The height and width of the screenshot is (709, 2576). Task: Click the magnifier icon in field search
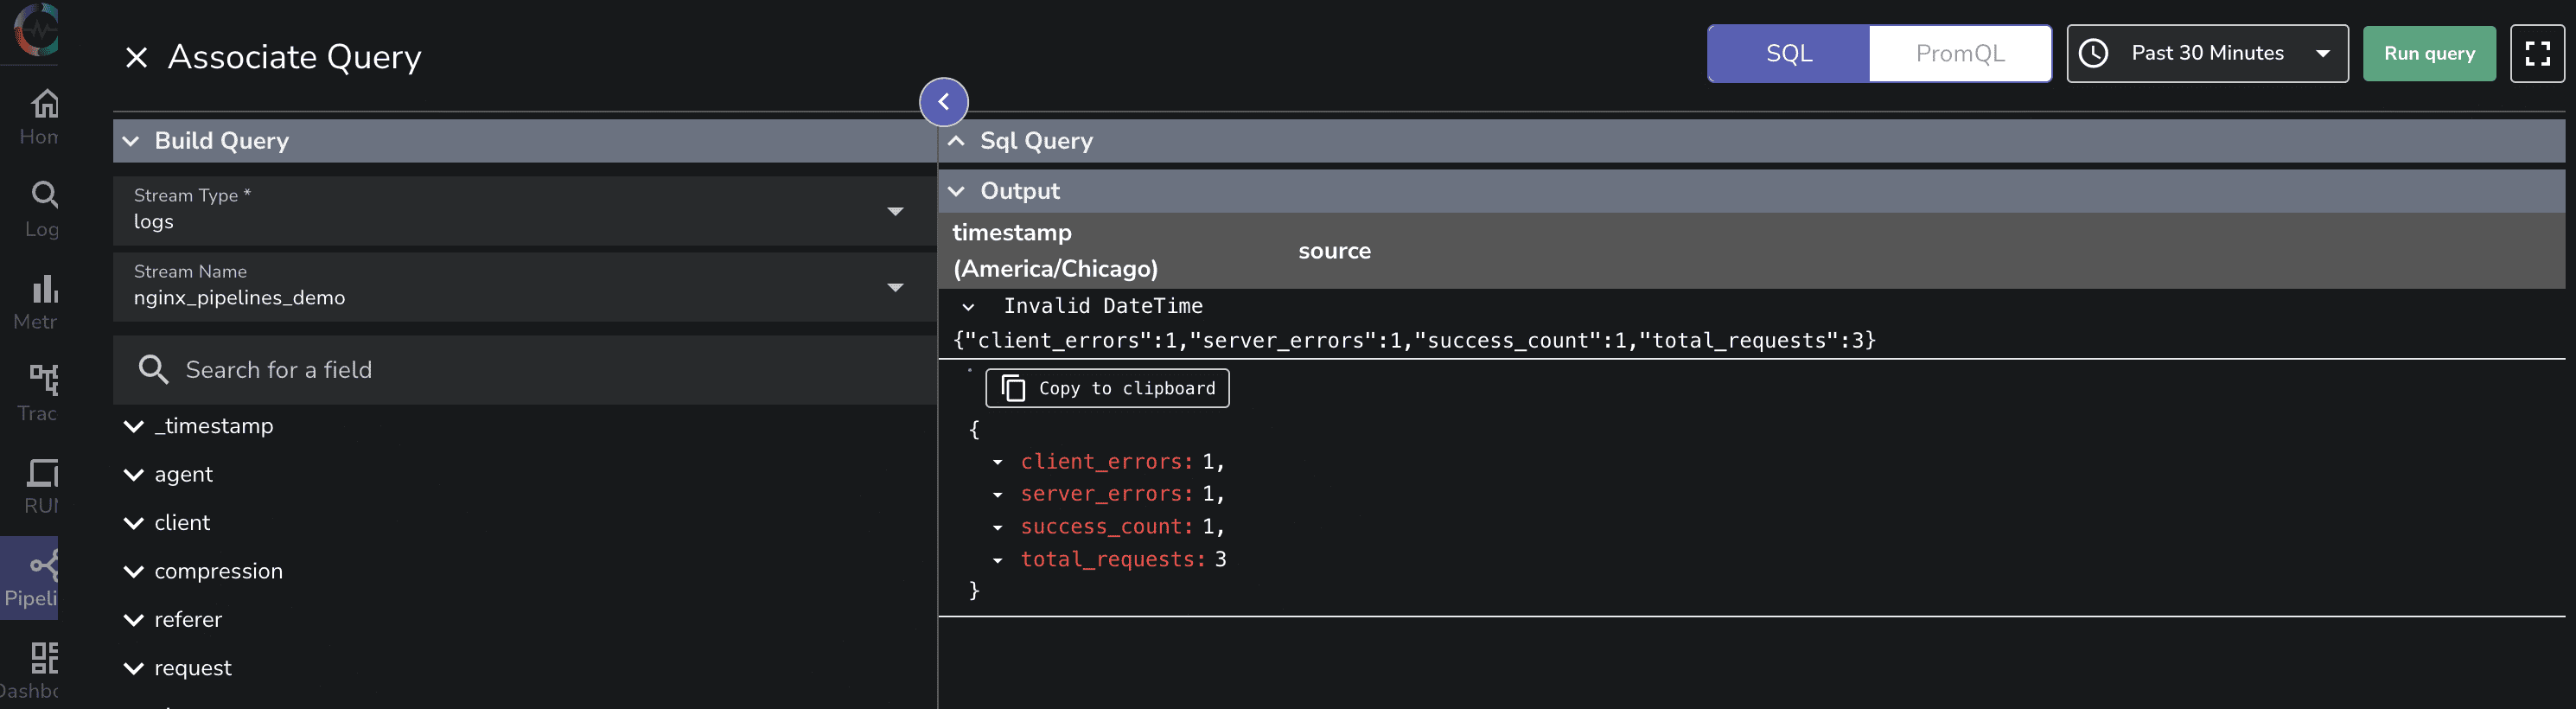point(153,370)
